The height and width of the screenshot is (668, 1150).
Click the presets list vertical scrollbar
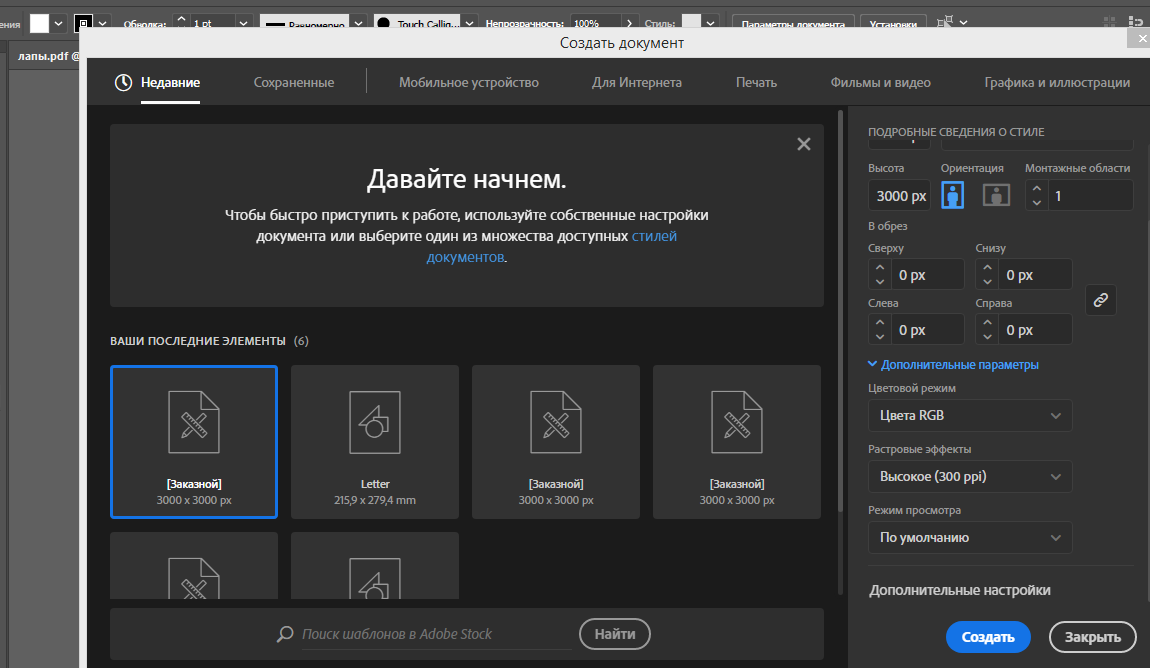[840, 311]
